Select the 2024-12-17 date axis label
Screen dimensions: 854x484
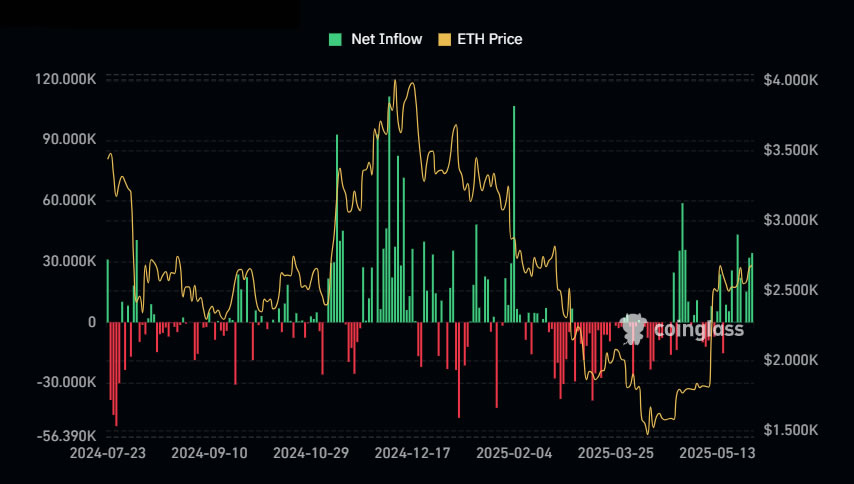pyautogui.click(x=413, y=453)
